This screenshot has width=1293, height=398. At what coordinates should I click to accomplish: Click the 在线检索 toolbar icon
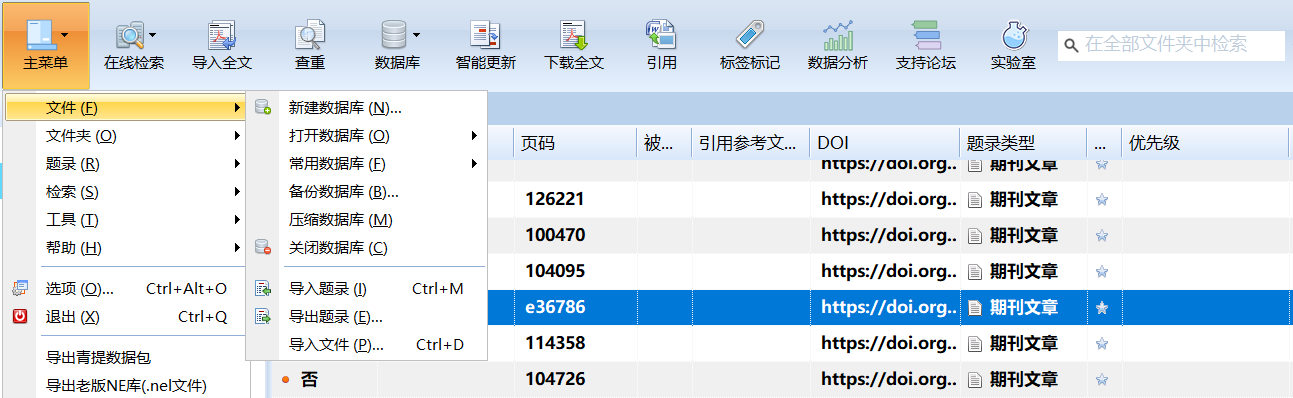pos(130,35)
